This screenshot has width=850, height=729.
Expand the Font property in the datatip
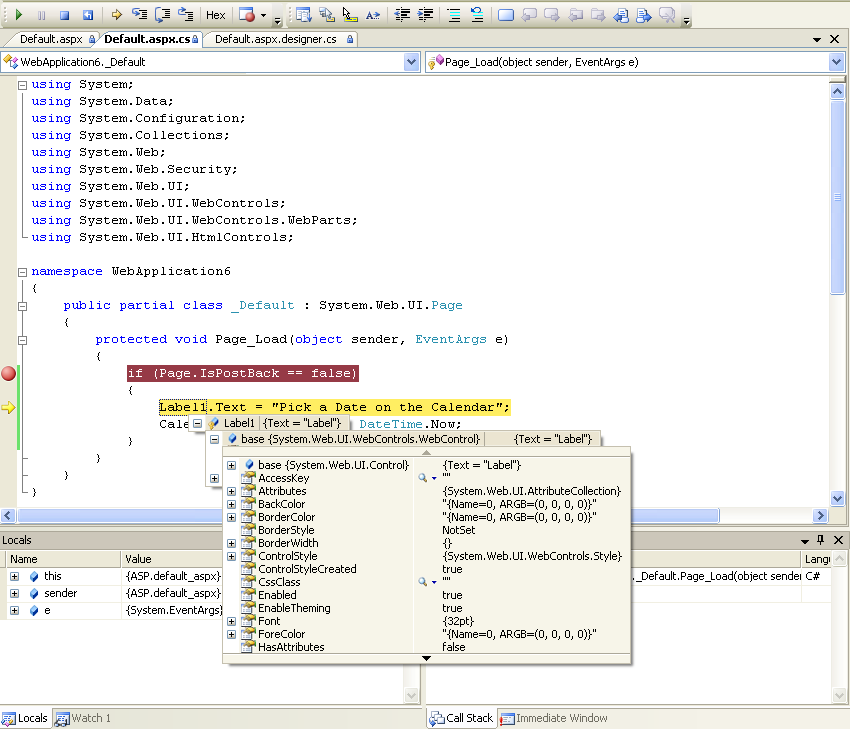232,621
